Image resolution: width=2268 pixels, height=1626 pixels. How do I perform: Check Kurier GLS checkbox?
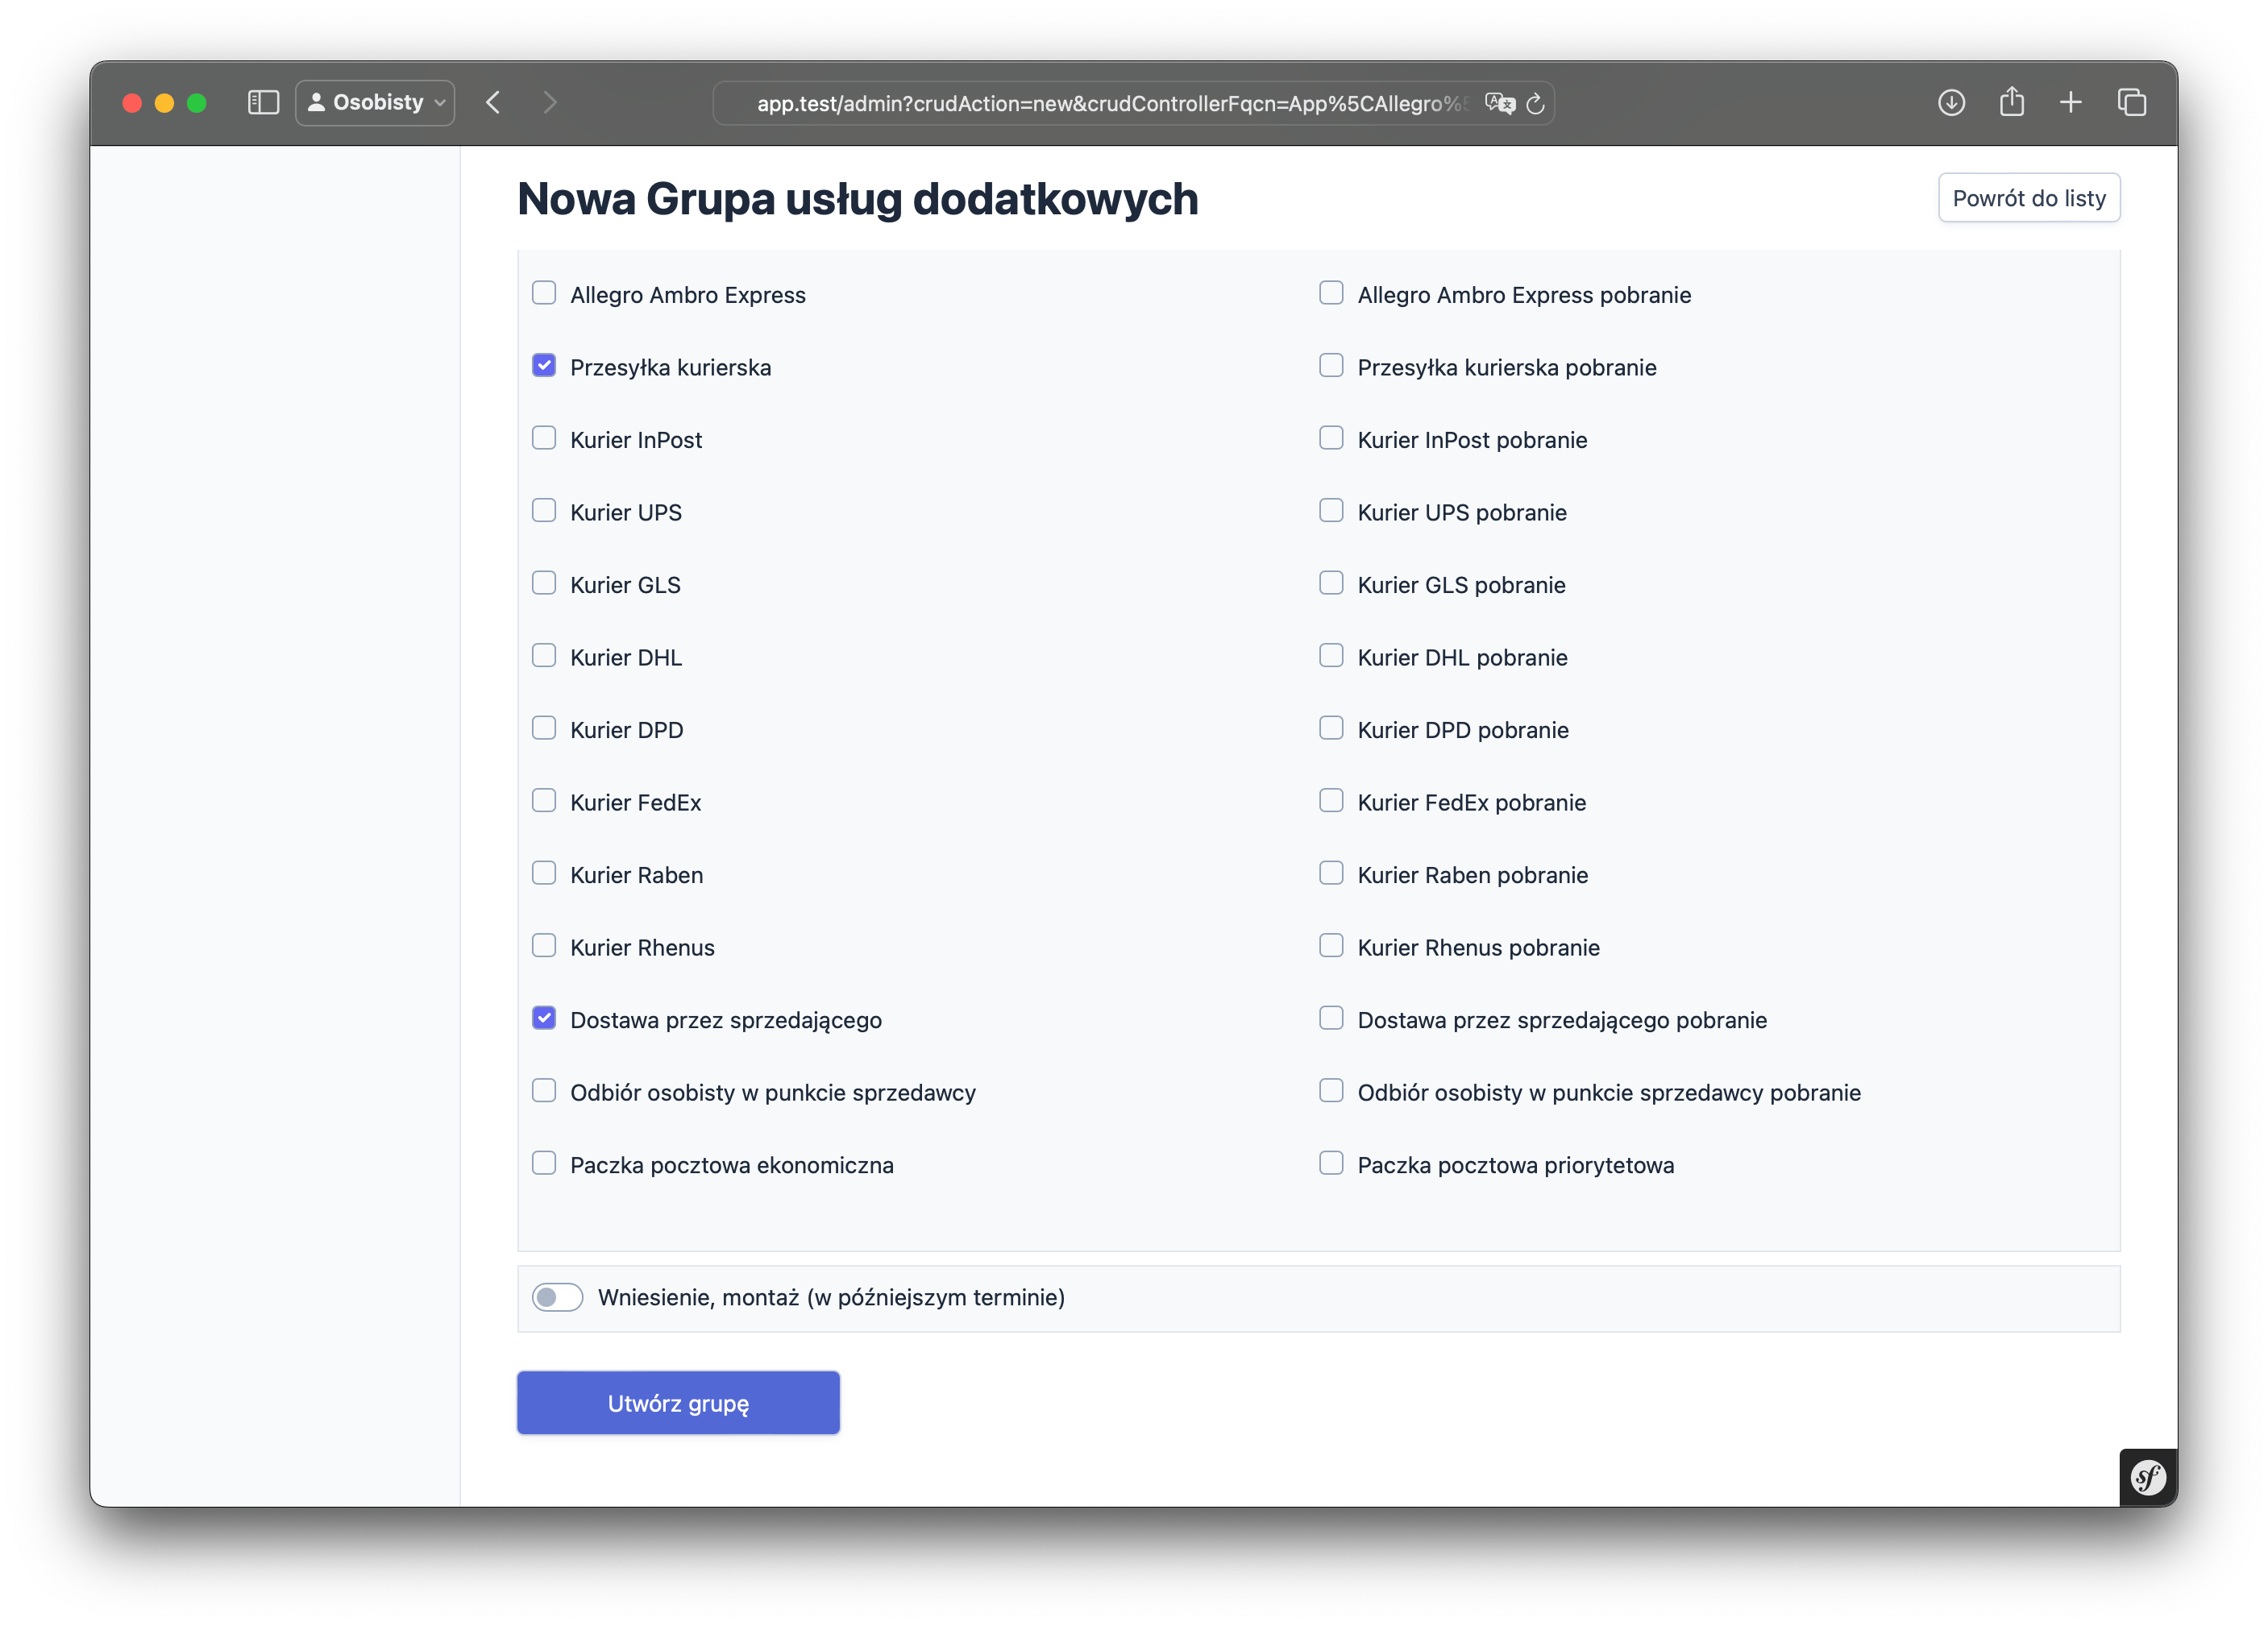coord(544,583)
